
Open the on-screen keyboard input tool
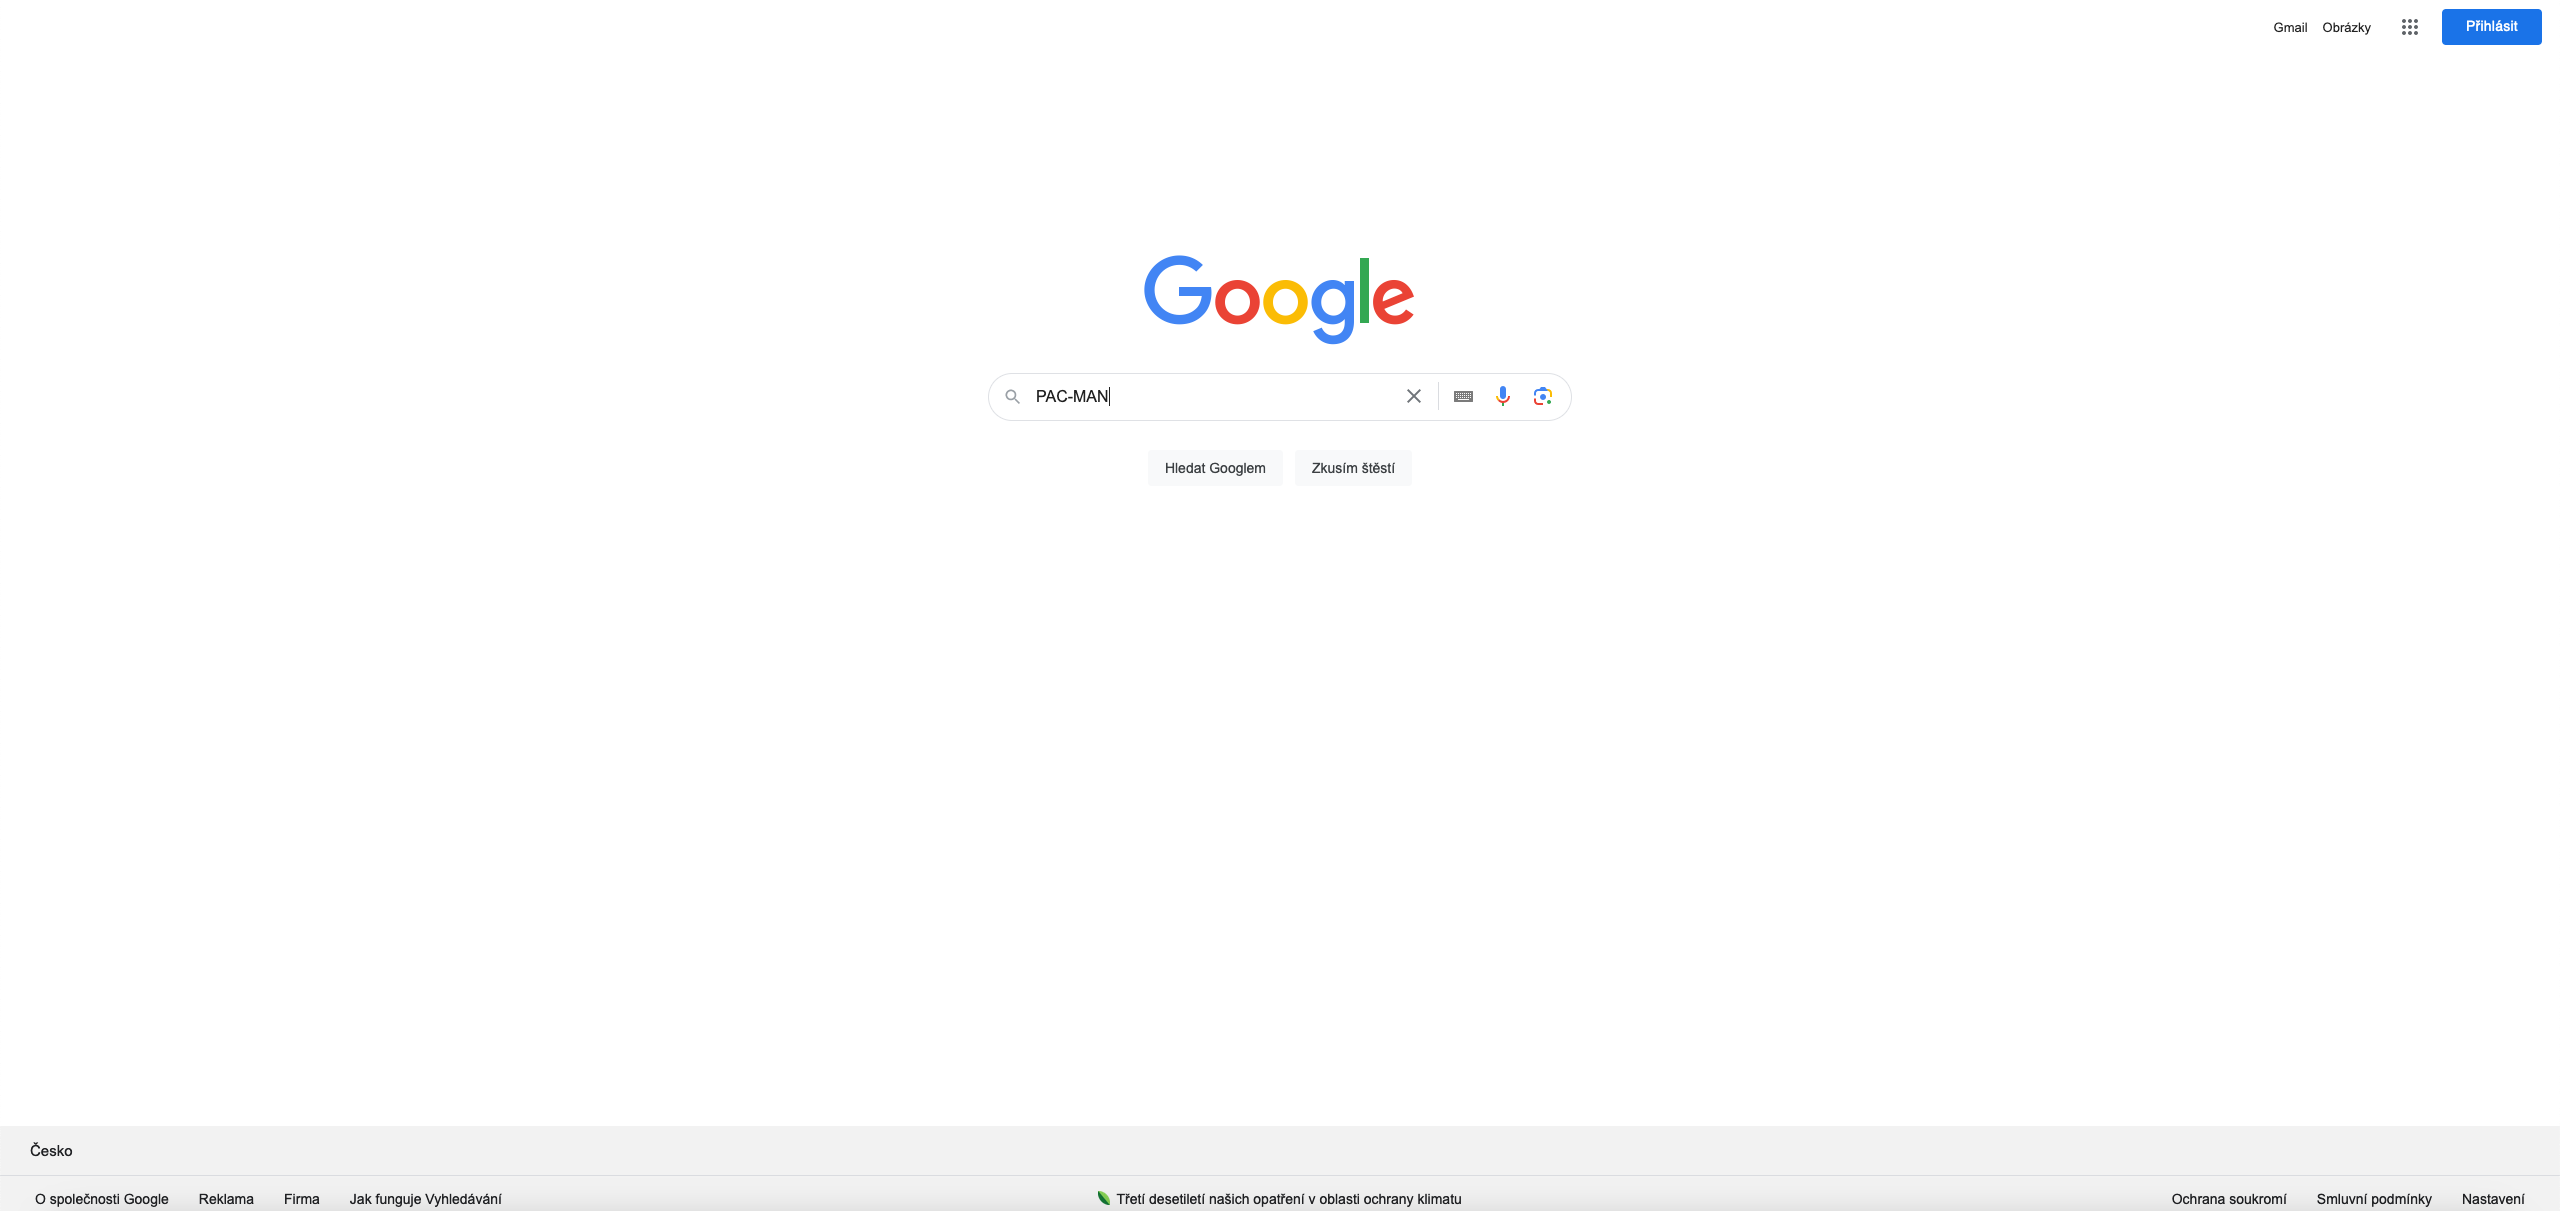(x=1463, y=396)
